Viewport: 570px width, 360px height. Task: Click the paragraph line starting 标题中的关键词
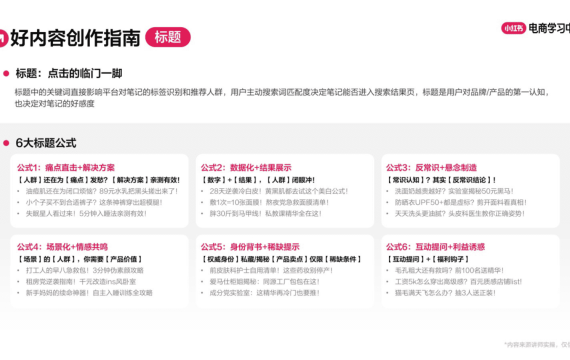[x=282, y=92]
